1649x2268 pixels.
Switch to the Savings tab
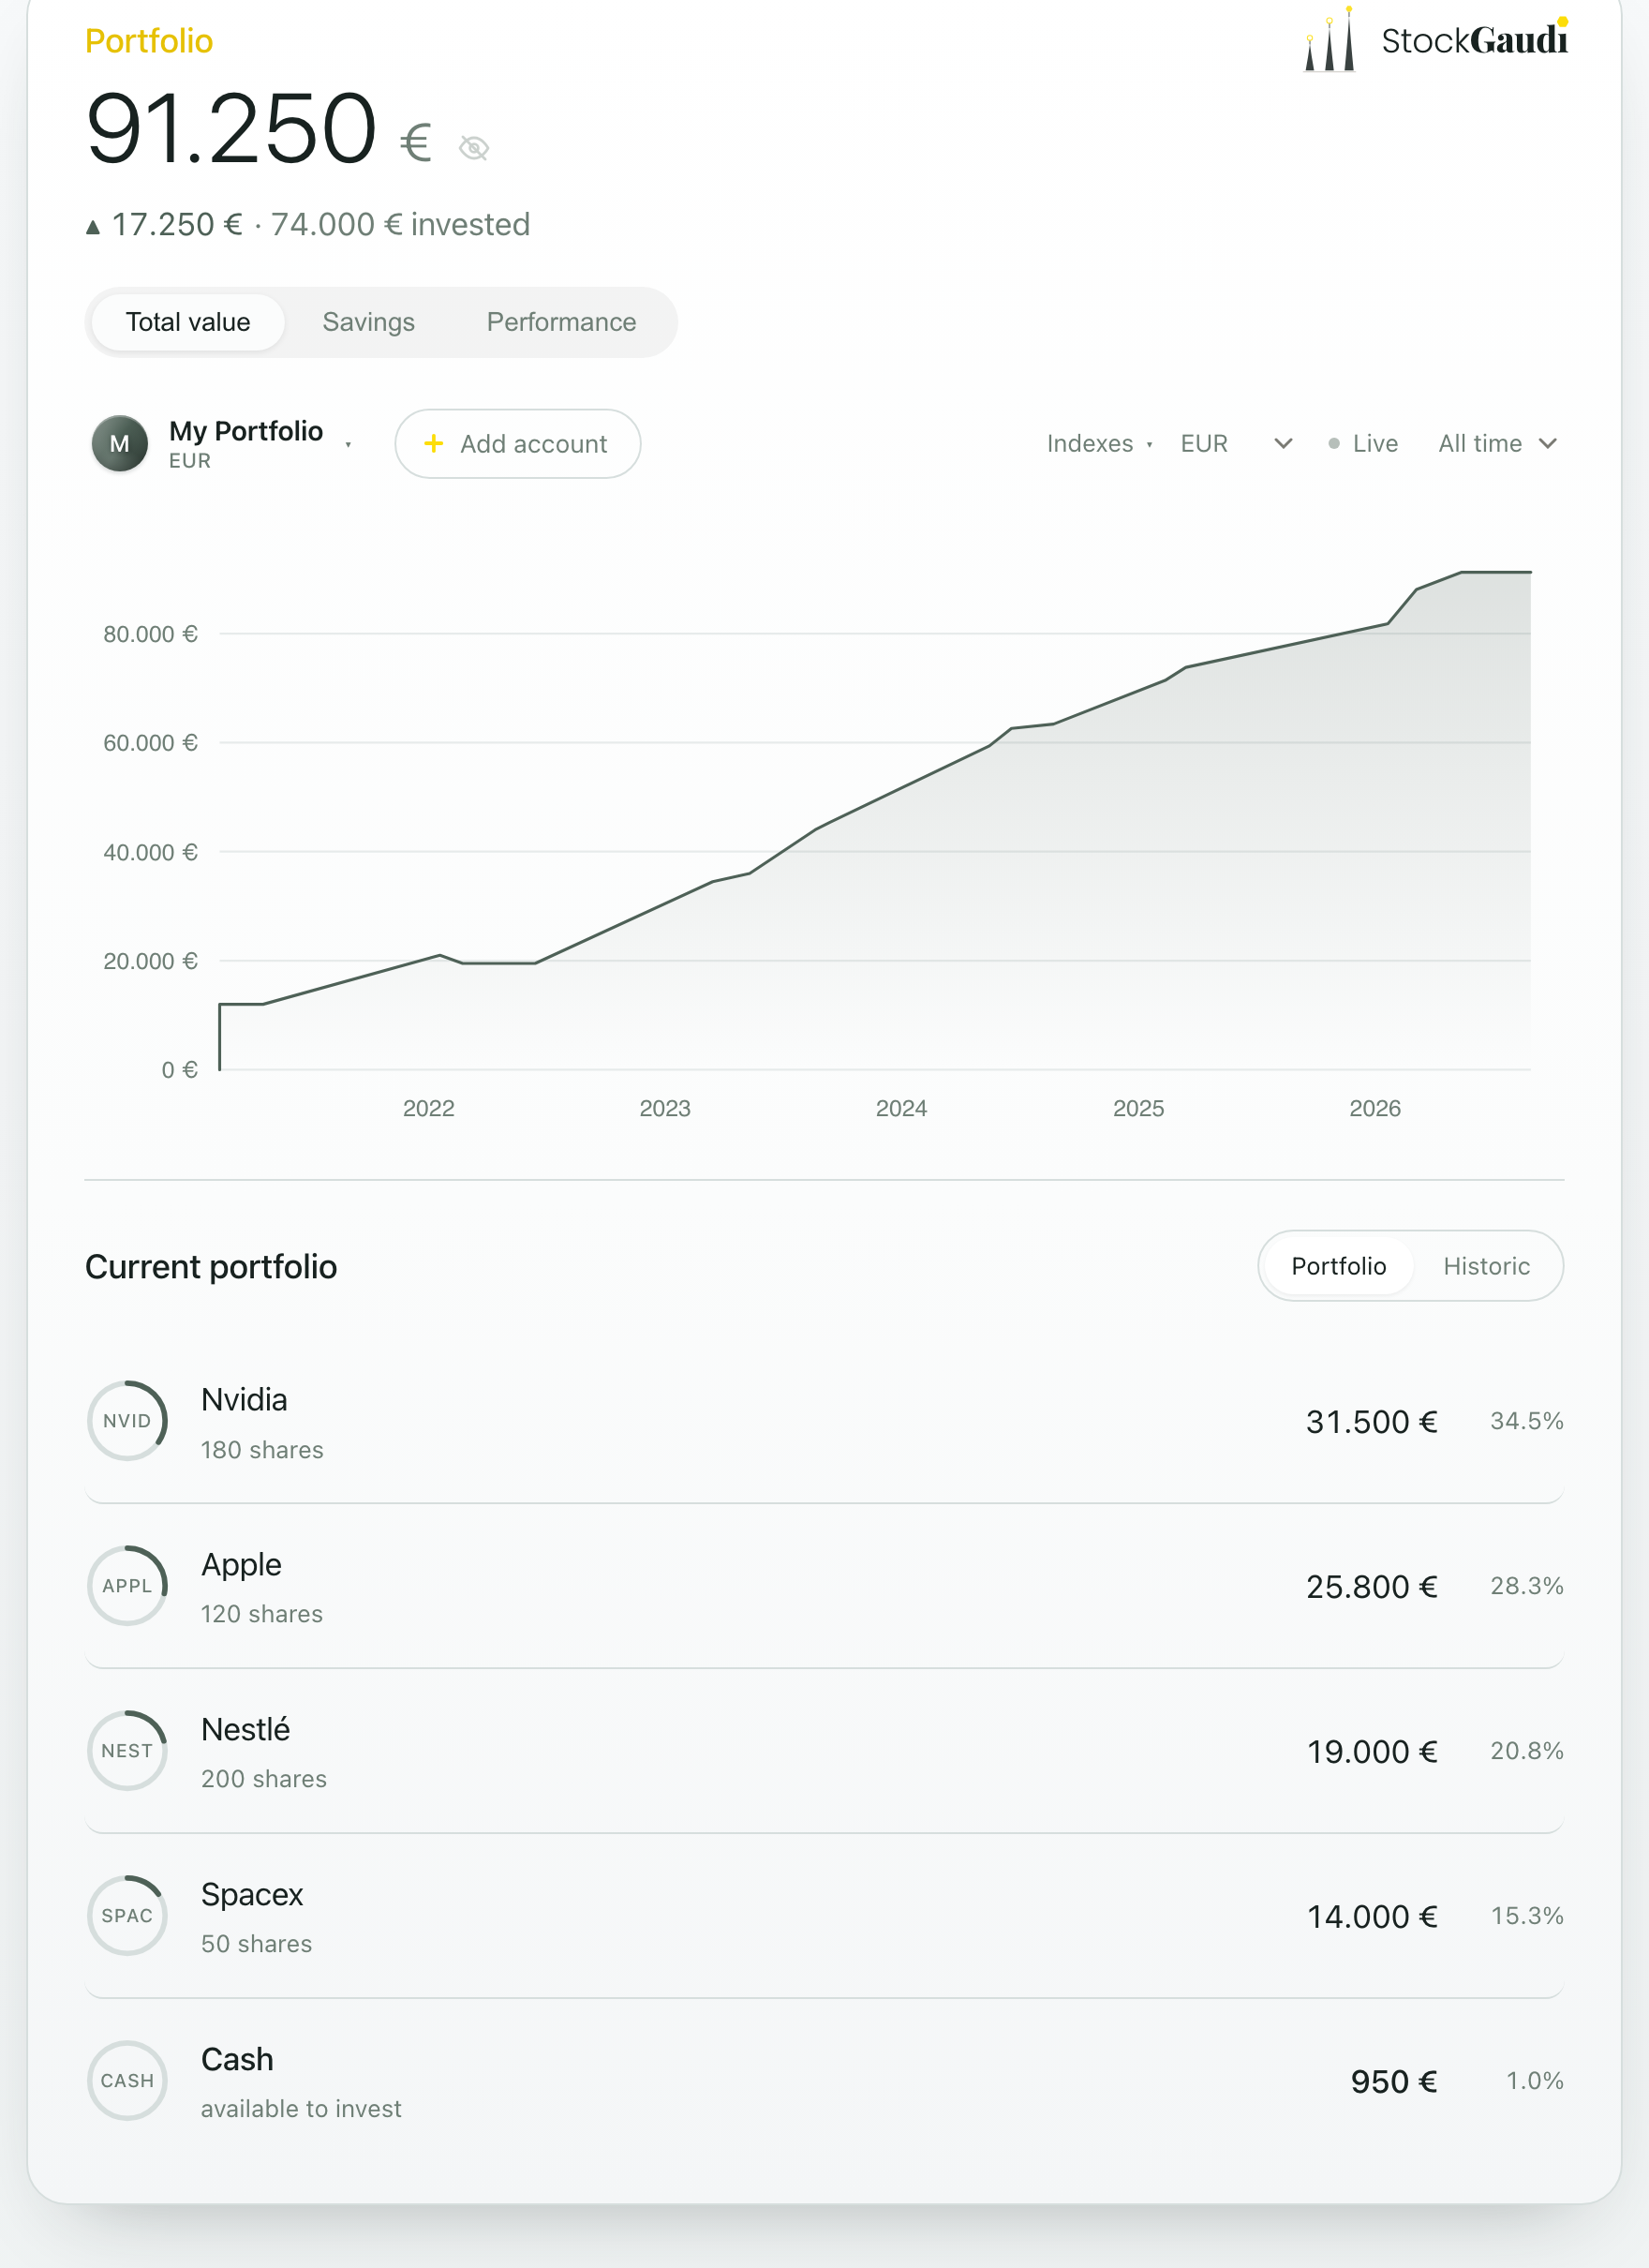click(368, 322)
